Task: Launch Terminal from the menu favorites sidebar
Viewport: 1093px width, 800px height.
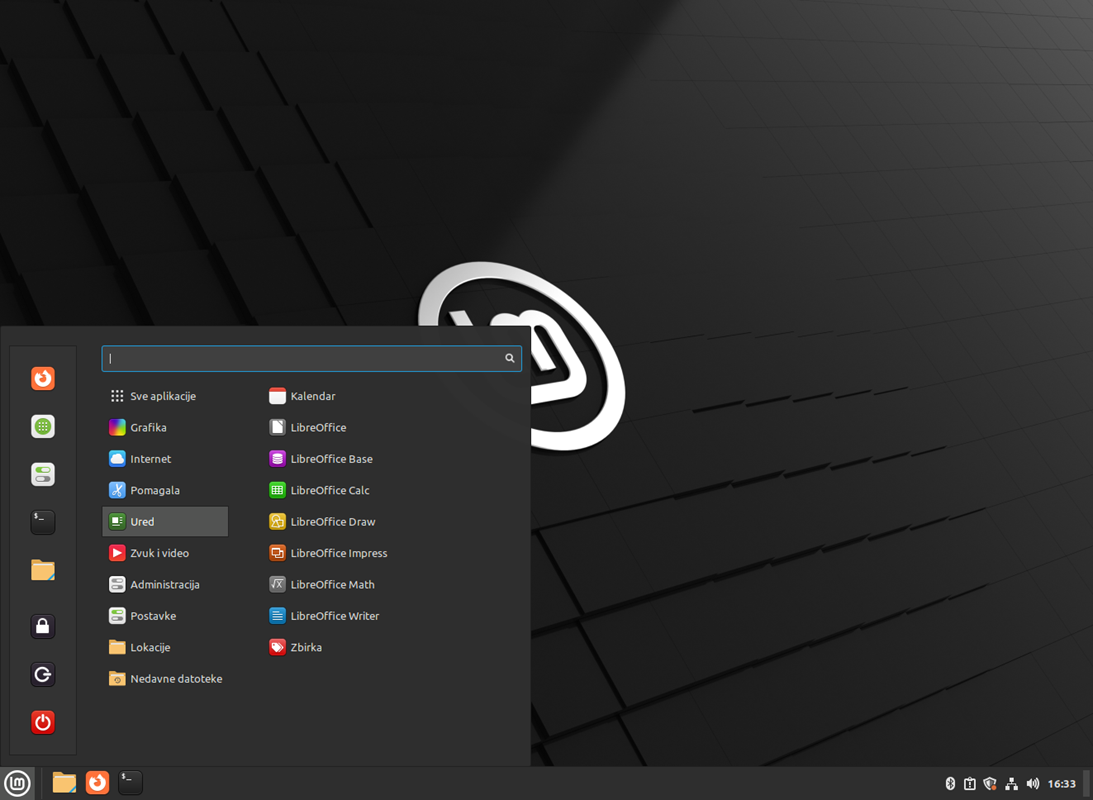Action: point(43,522)
